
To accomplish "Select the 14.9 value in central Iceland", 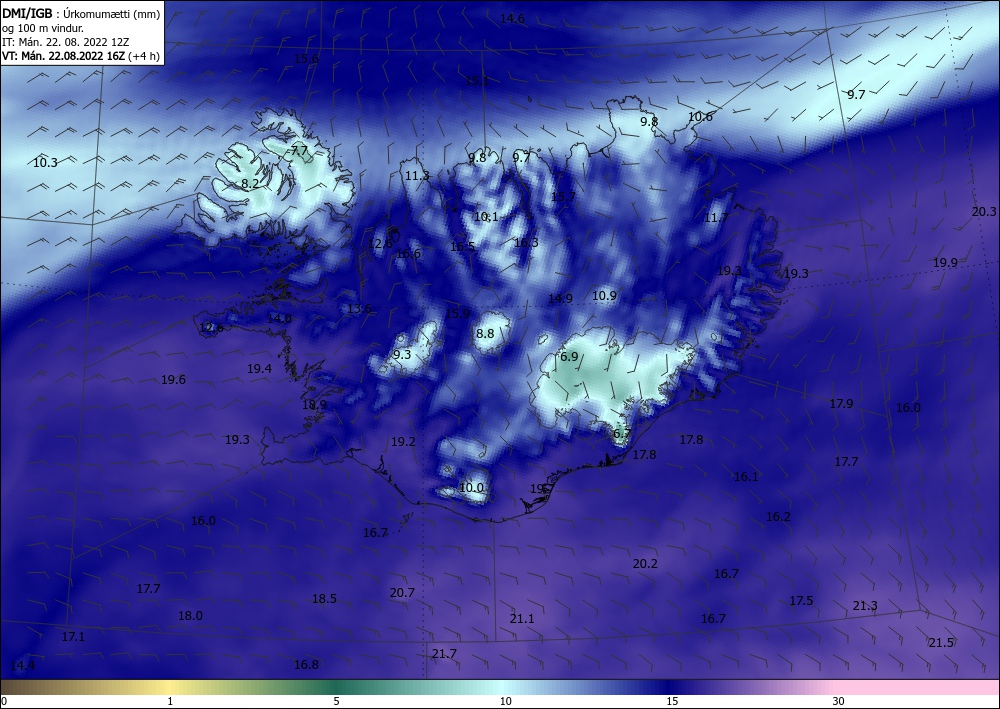I will pos(560,298).
